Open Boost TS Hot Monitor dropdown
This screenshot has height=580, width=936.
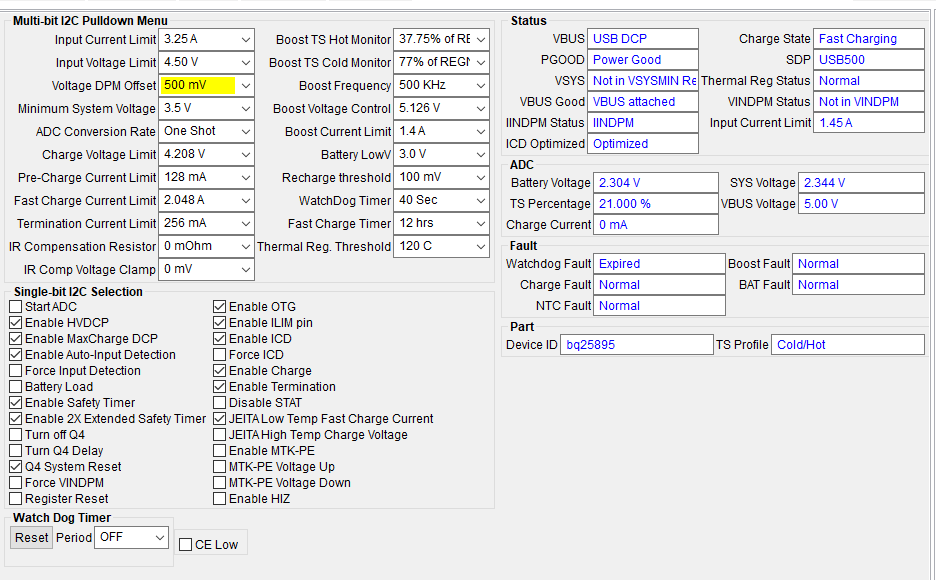(441, 39)
